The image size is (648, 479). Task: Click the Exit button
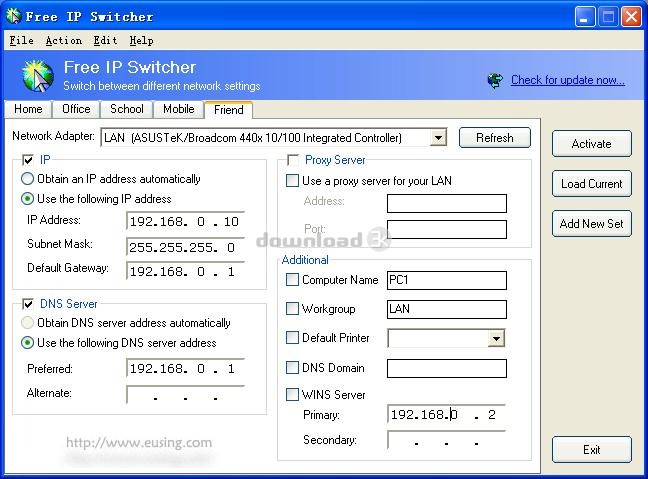[591, 449]
